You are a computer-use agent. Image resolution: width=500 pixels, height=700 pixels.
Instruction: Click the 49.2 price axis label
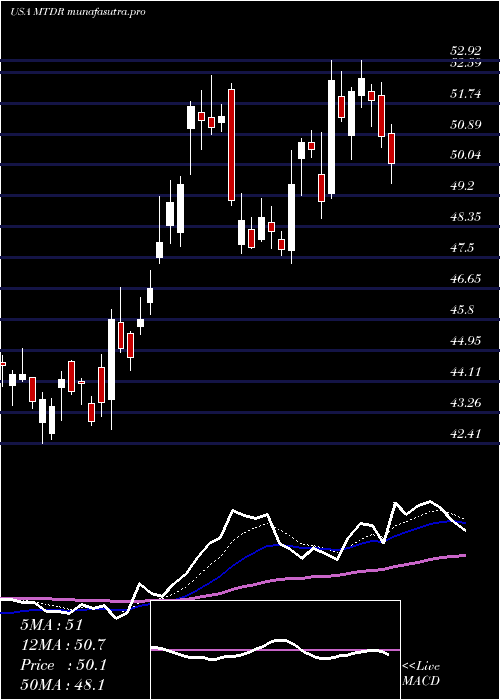pos(462,187)
